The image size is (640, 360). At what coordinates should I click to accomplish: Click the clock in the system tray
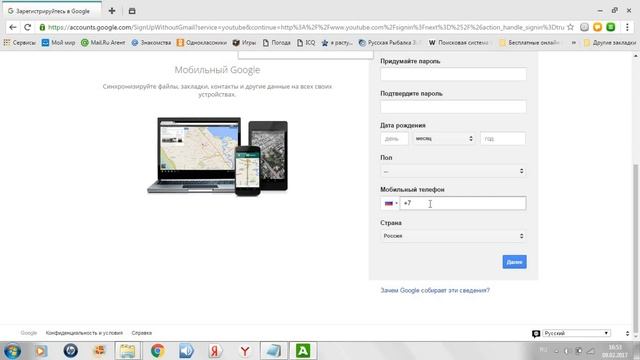615,351
